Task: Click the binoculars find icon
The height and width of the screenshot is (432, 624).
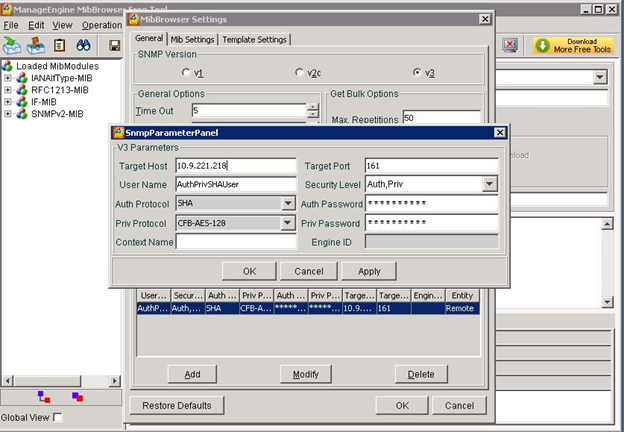Action: (x=83, y=45)
